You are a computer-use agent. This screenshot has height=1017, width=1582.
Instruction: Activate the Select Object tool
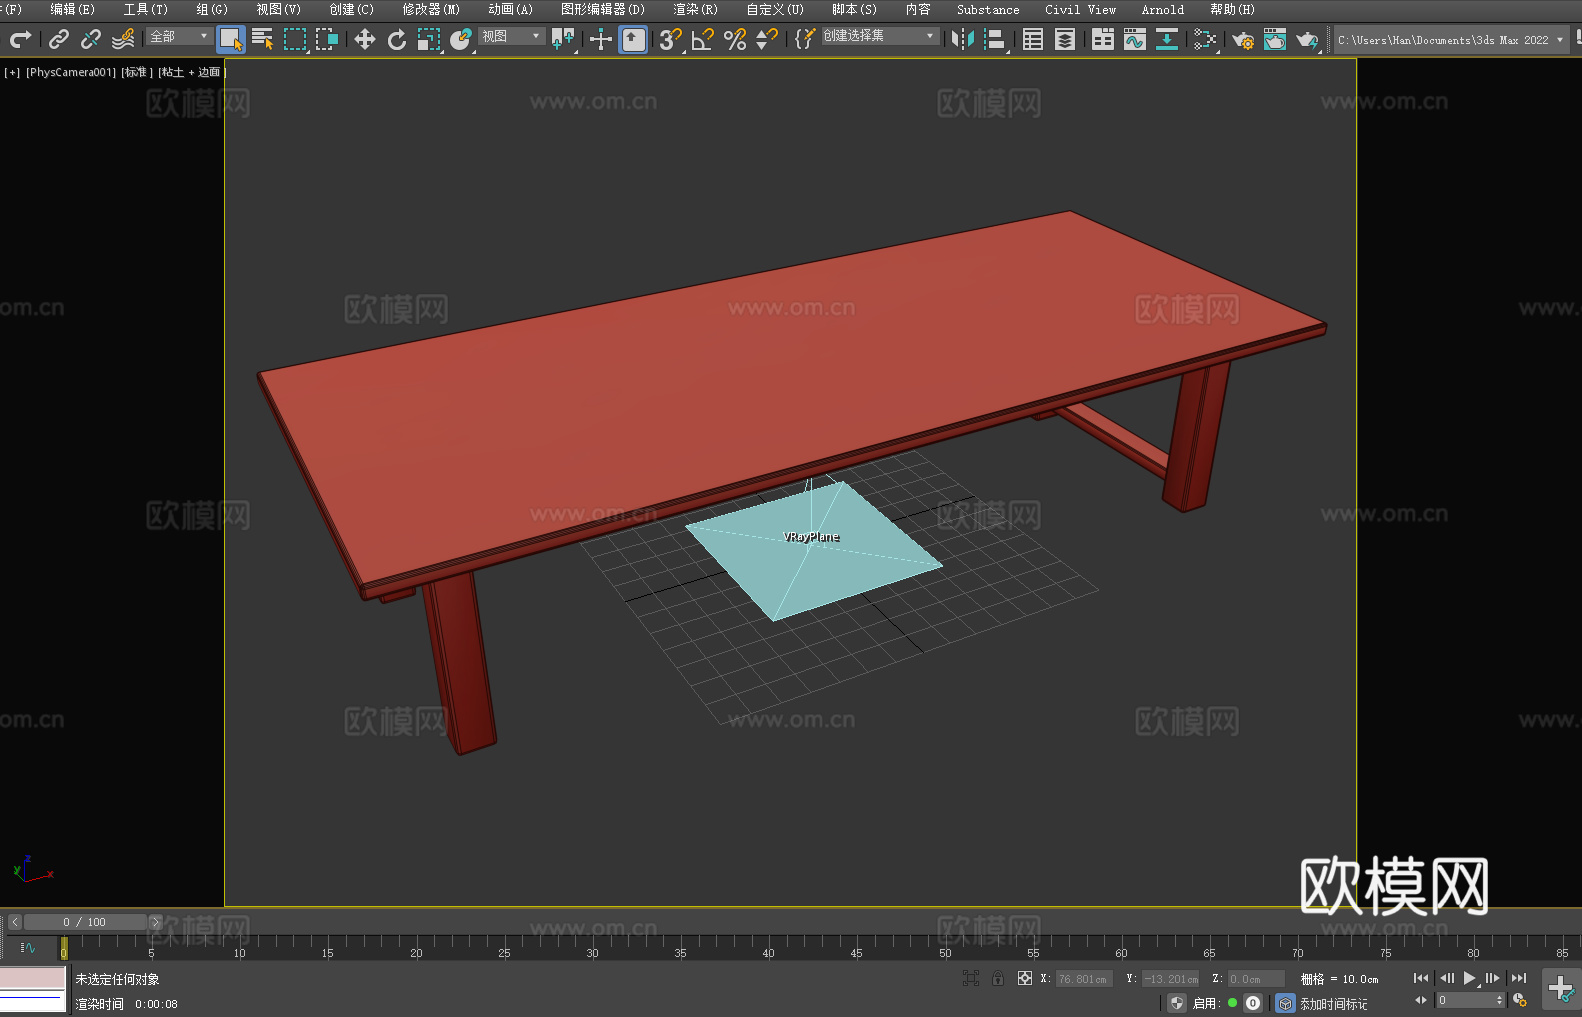[231, 39]
